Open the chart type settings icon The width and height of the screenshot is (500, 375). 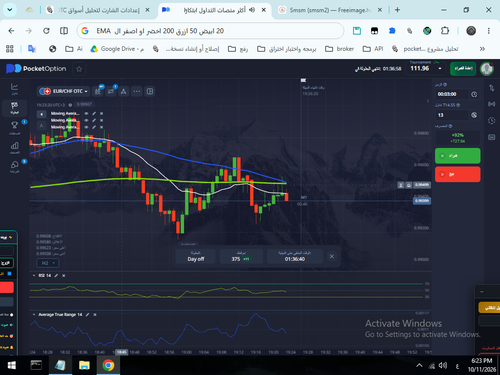pos(98,91)
